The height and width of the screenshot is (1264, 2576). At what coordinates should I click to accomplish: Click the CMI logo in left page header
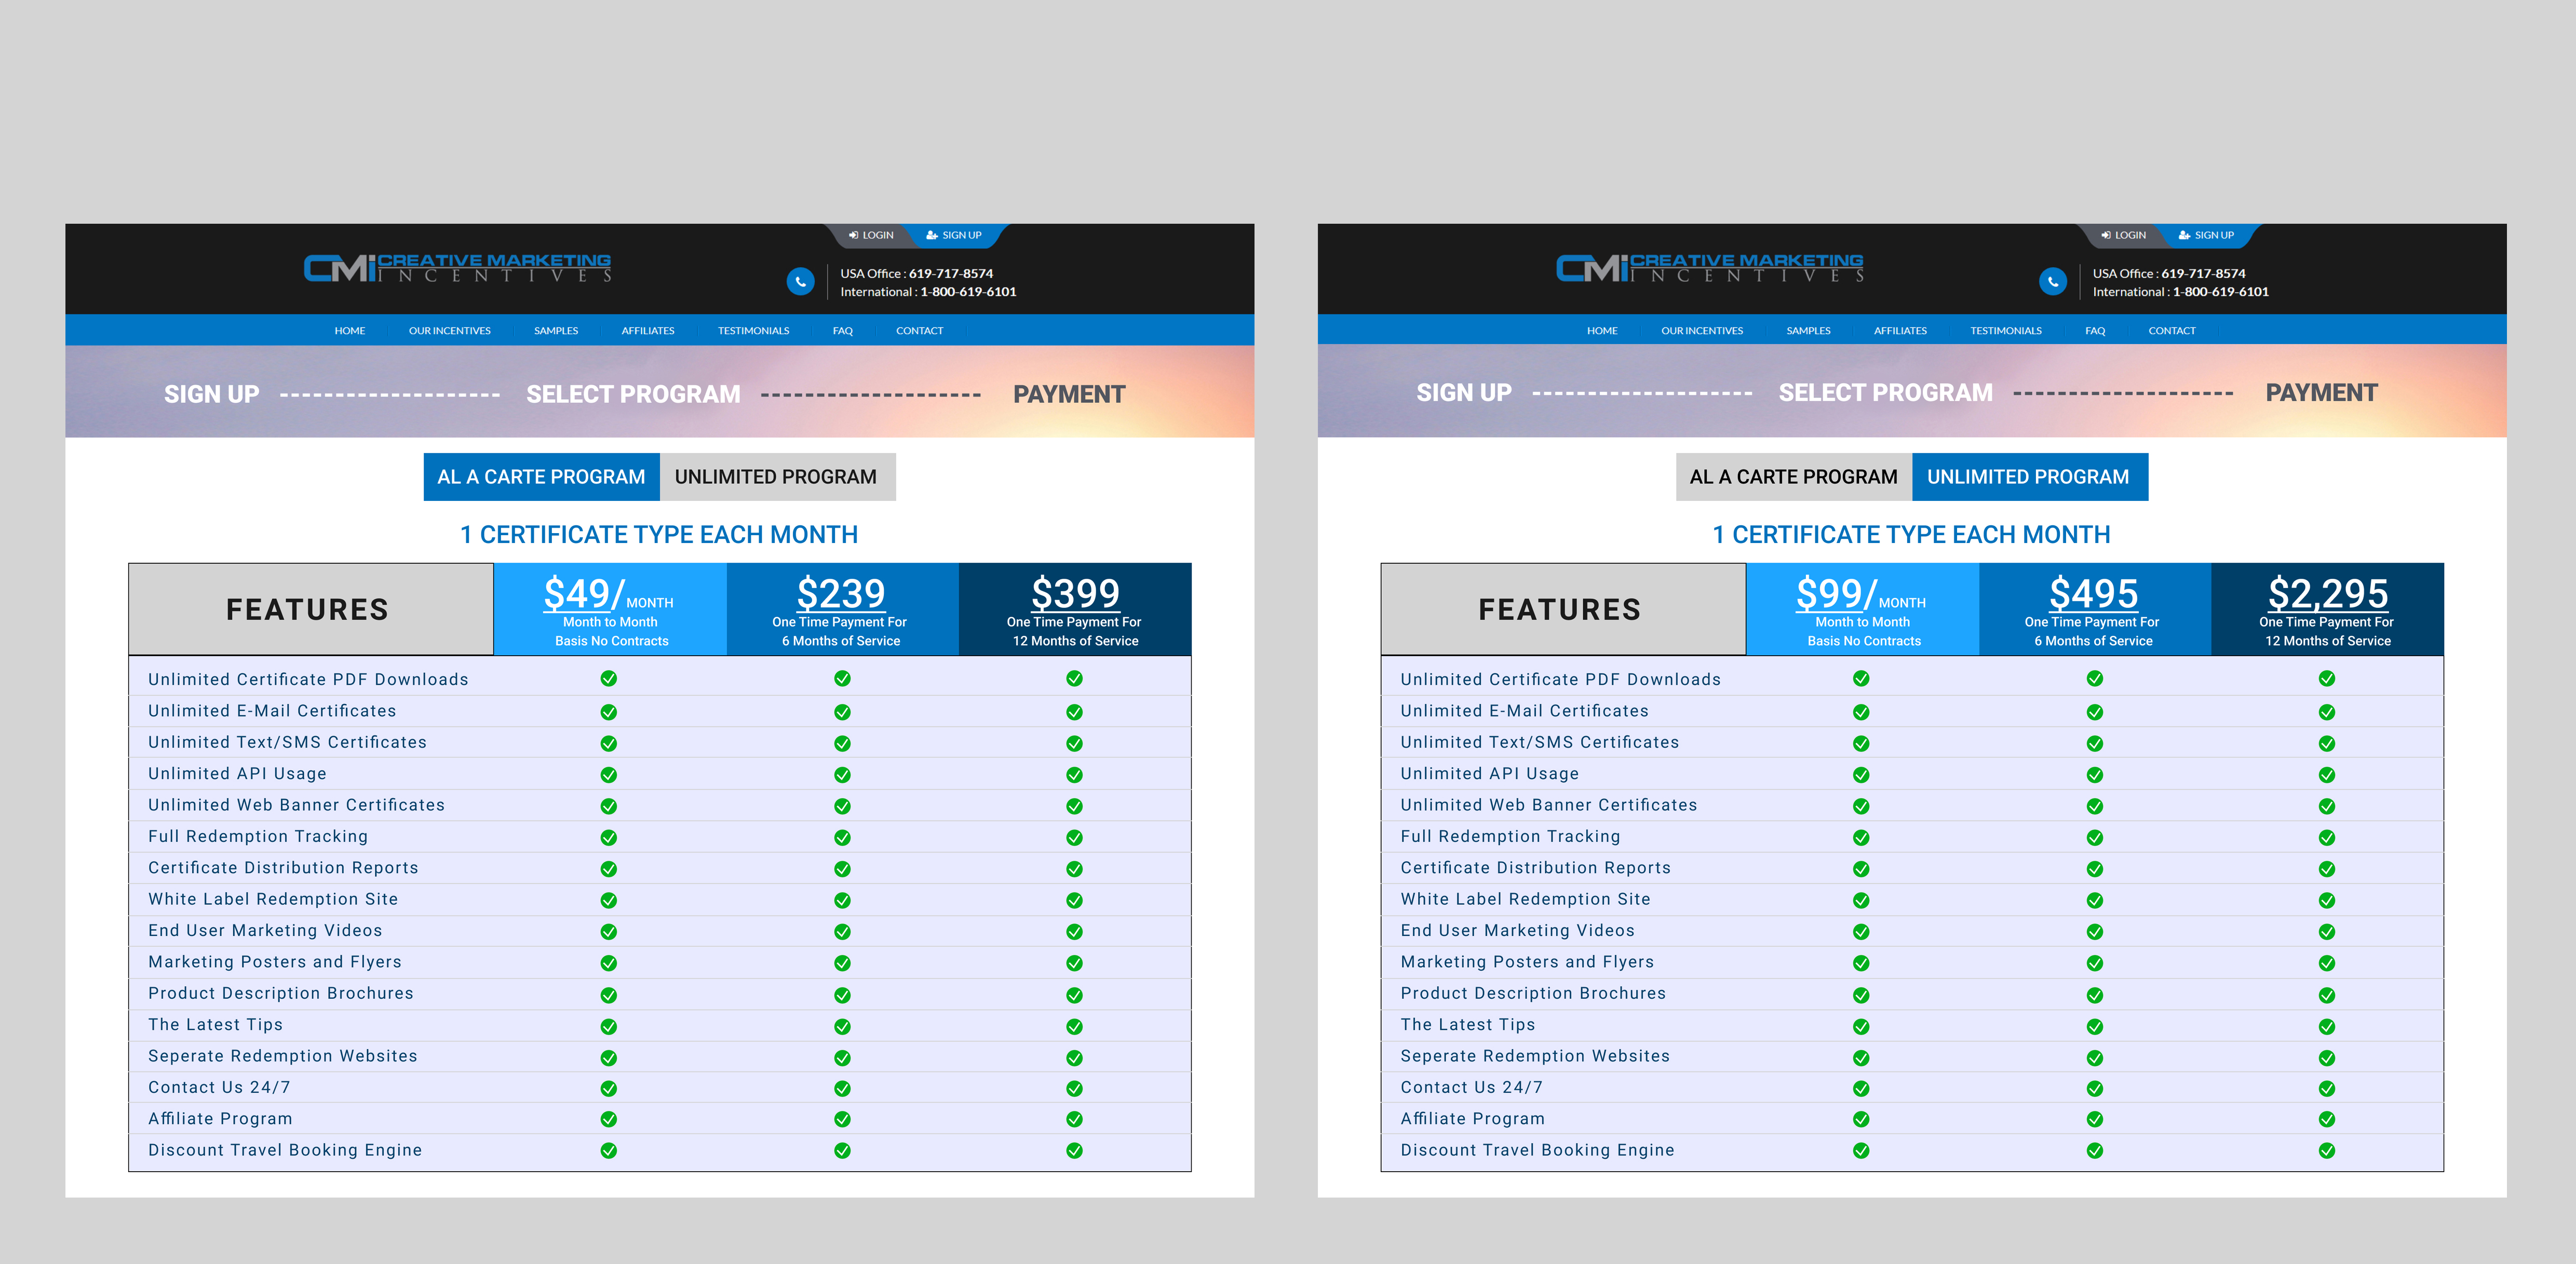tap(457, 268)
